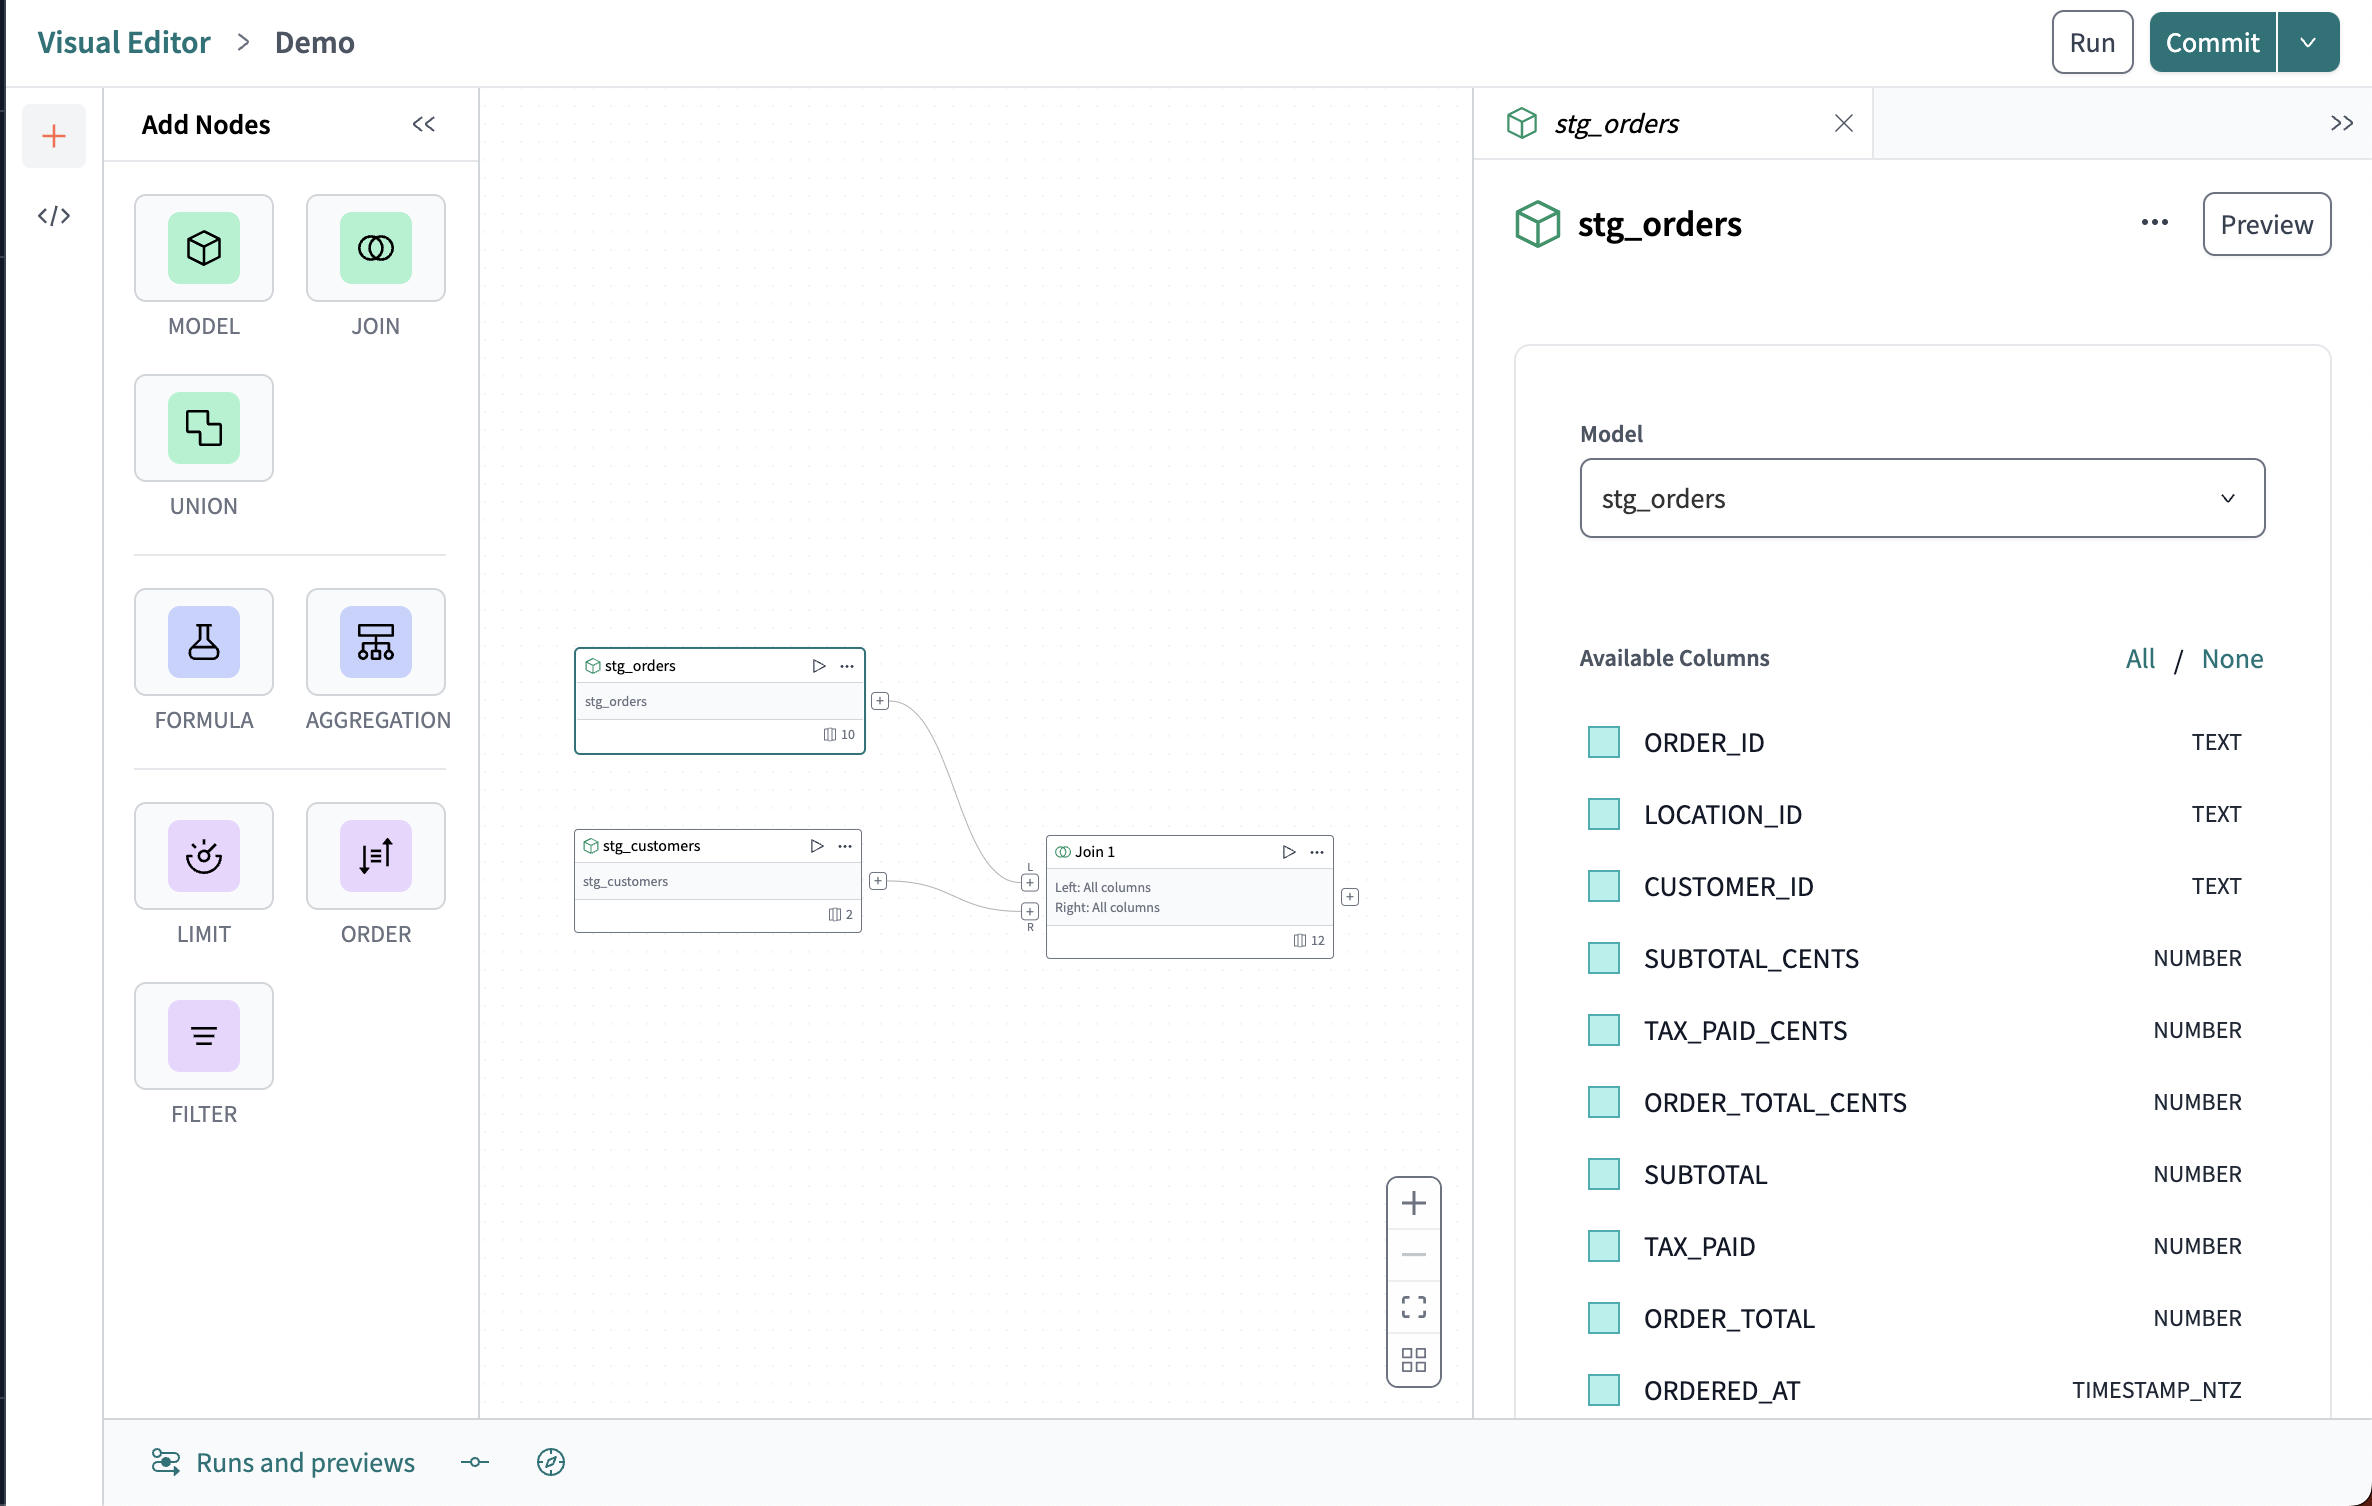Collapse the Add Nodes panel
Image resolution: width=2372 pixels, height=1506 pixels.
click(x=423, y=124)
